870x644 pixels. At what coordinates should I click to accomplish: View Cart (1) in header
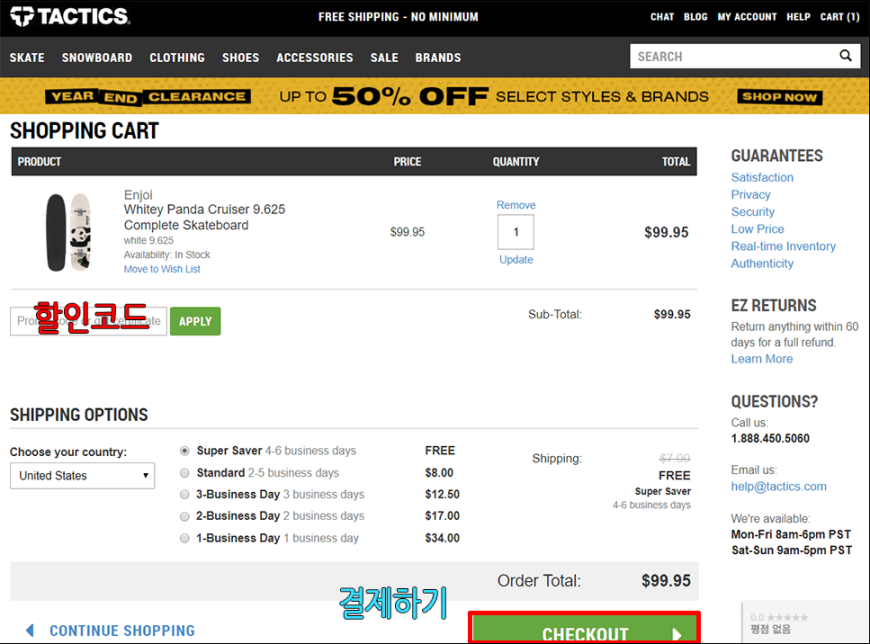pos(839,17)
